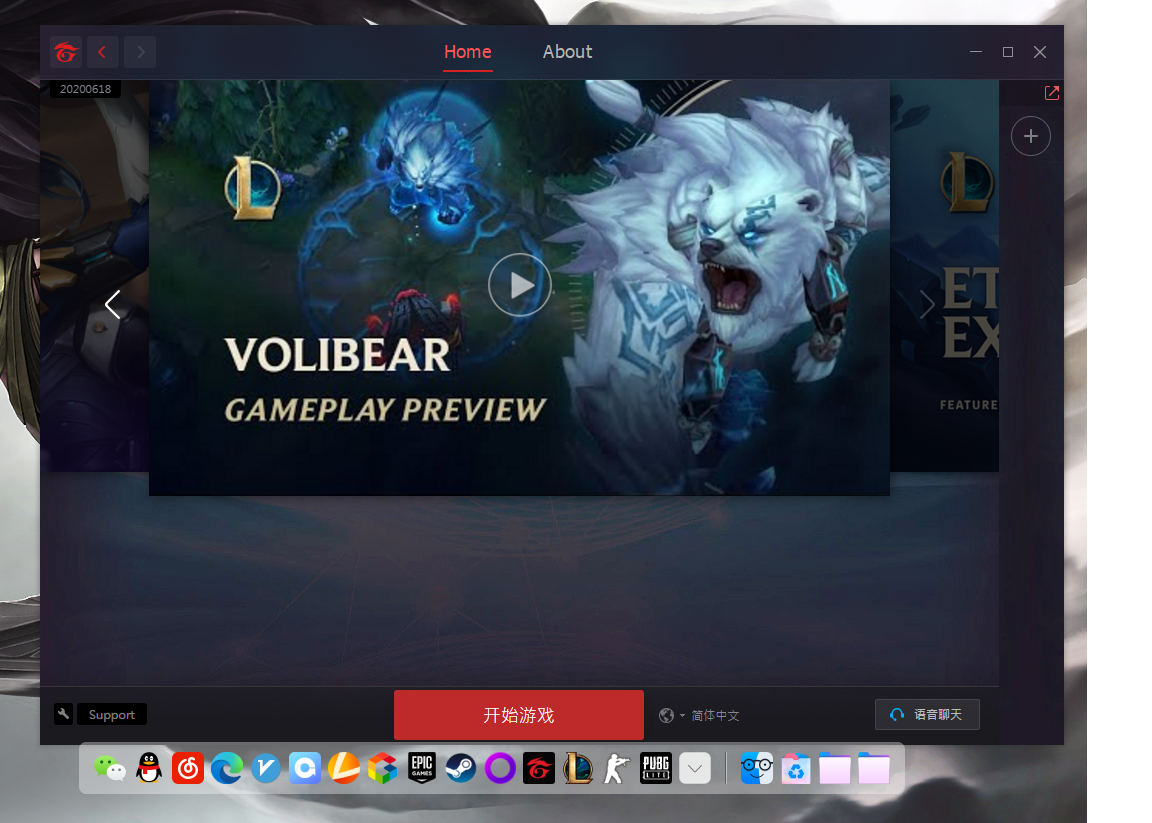
Task: Open Garena icon in the dock
Action: [539, 769]
